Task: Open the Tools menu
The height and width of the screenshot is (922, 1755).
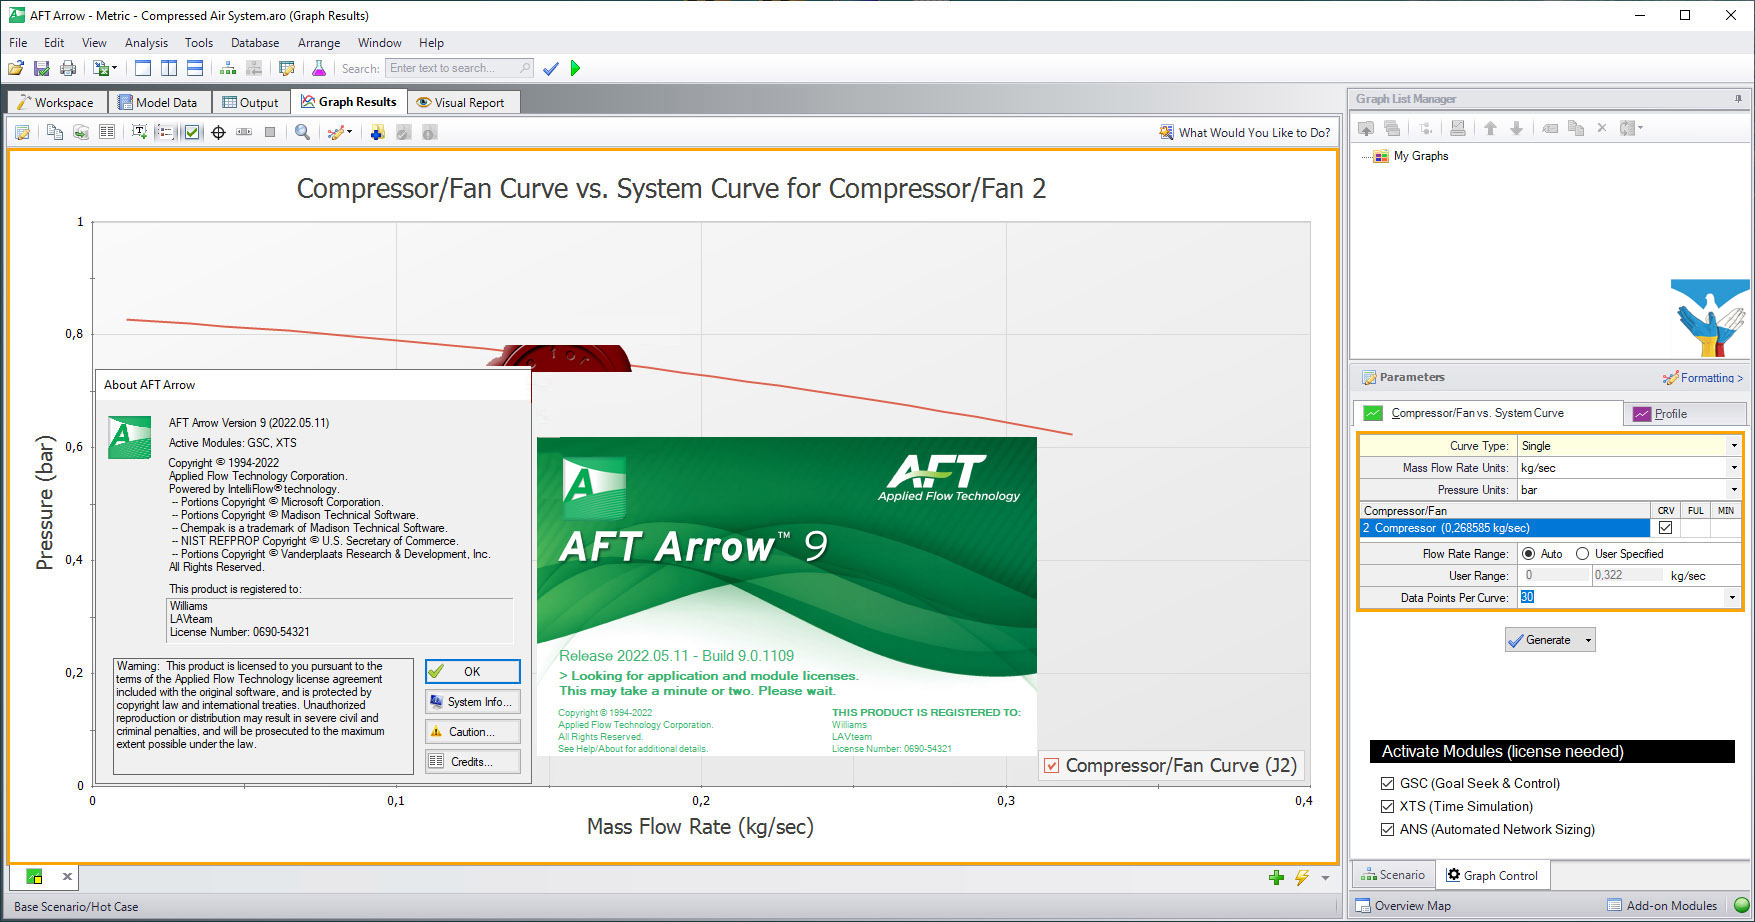Action: coord(199,43)
